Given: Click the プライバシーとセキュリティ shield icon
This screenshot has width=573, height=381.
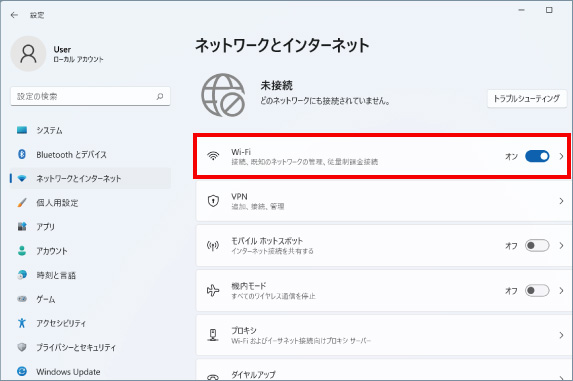Looking at the screenshot, I should (x=22, y=347).
